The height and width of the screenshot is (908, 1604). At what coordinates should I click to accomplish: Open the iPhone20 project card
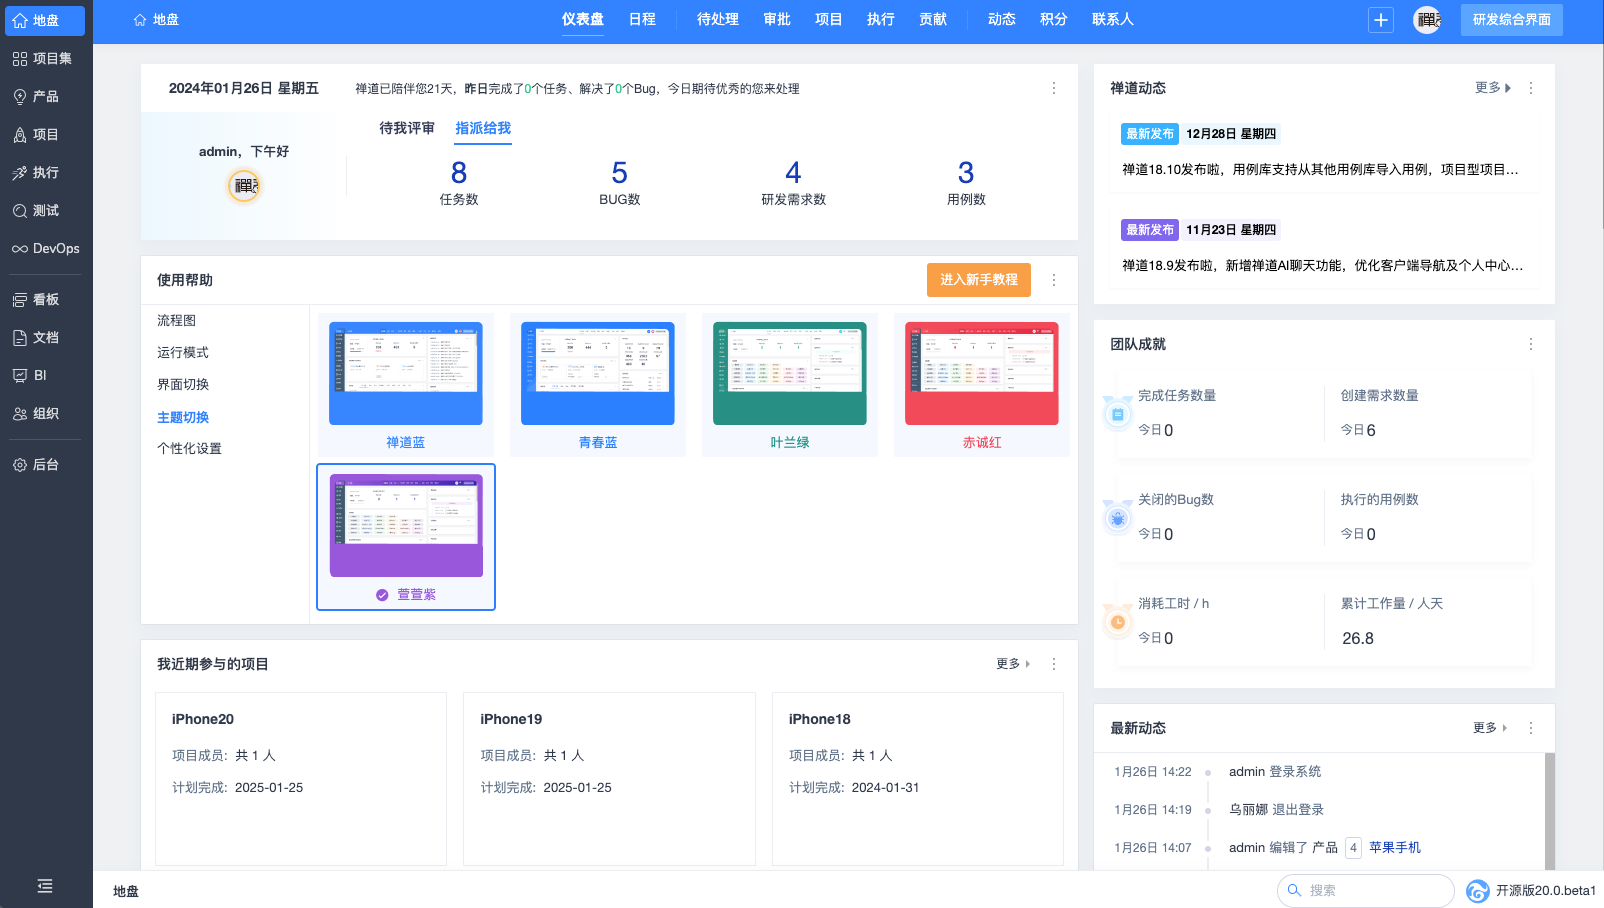pos(301,779)
